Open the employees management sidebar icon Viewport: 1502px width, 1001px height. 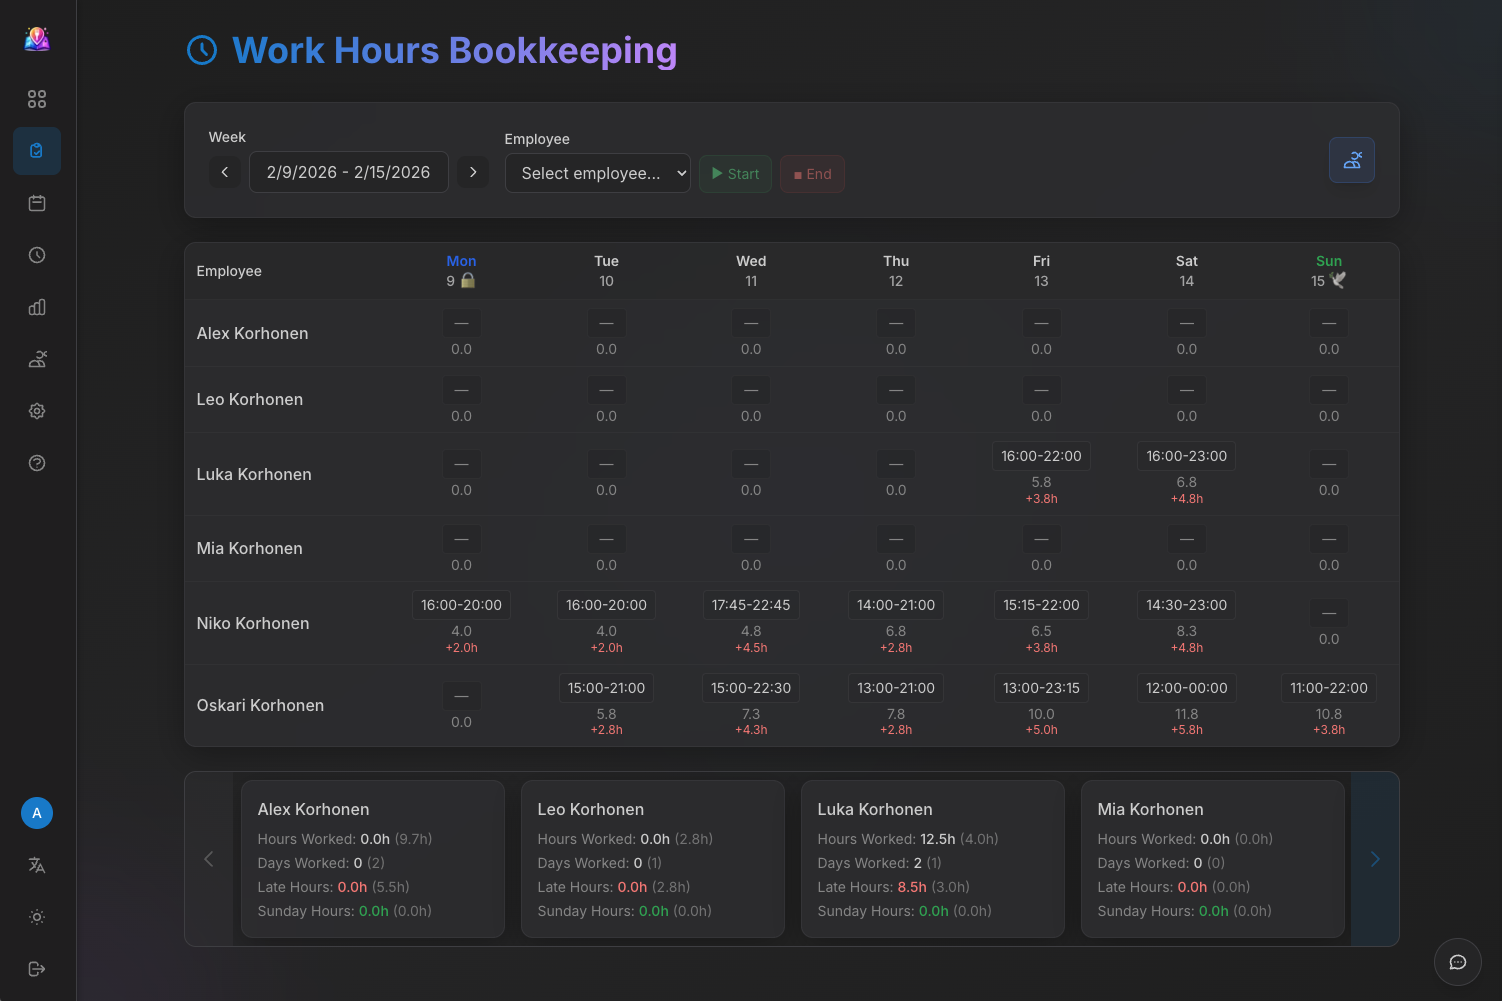click(x=37, y=359)
